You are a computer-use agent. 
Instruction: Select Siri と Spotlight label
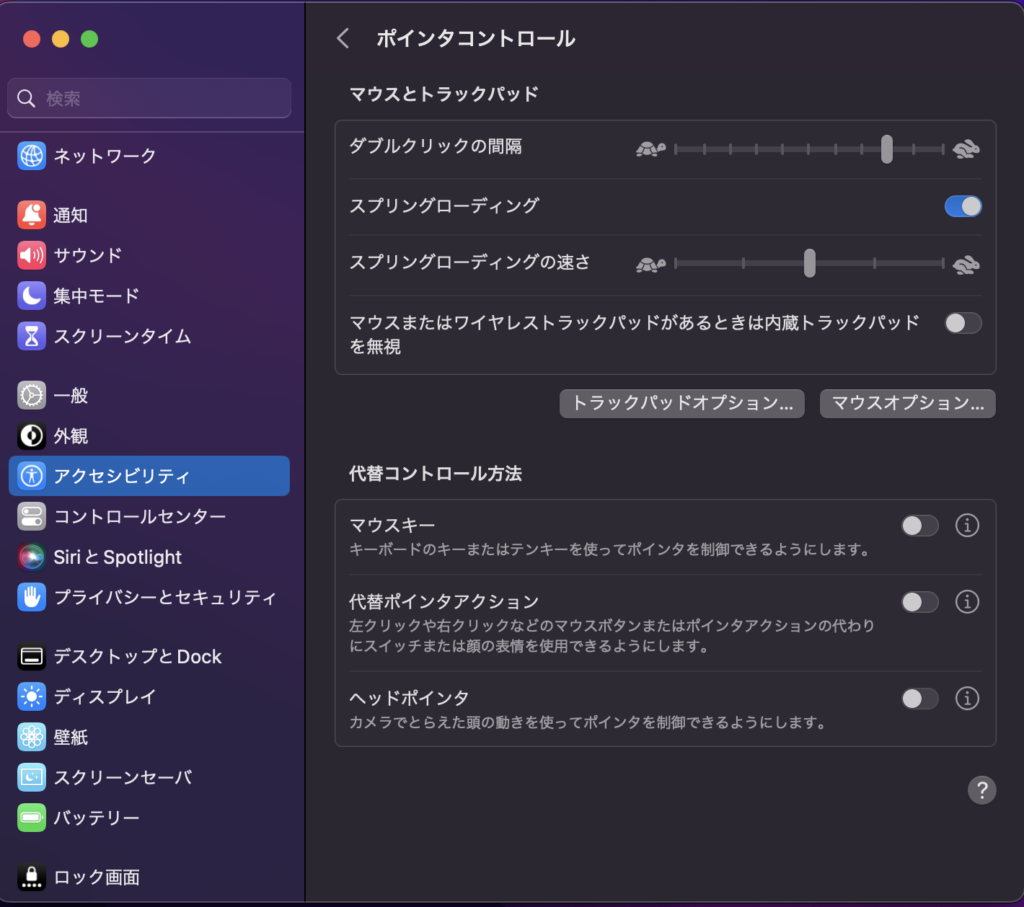click(x=118, y=557)
